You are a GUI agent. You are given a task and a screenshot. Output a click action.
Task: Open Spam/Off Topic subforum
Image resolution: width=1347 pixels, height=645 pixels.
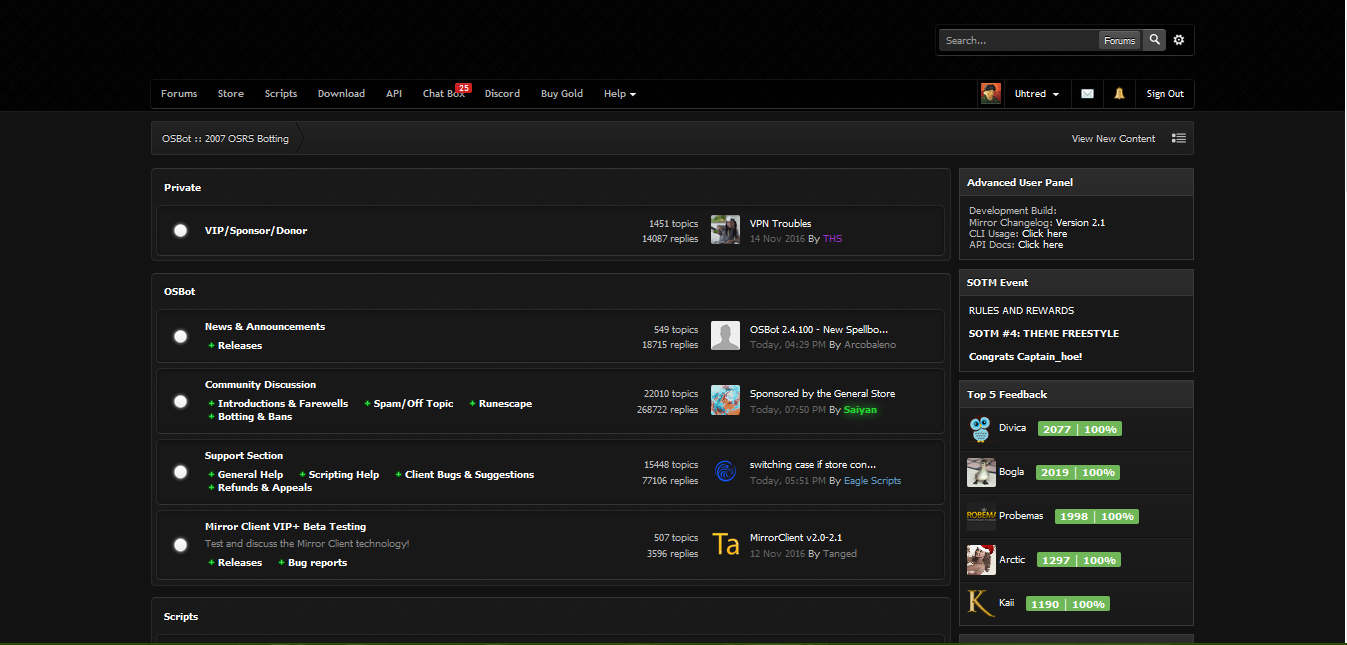(x=413, y=404)
